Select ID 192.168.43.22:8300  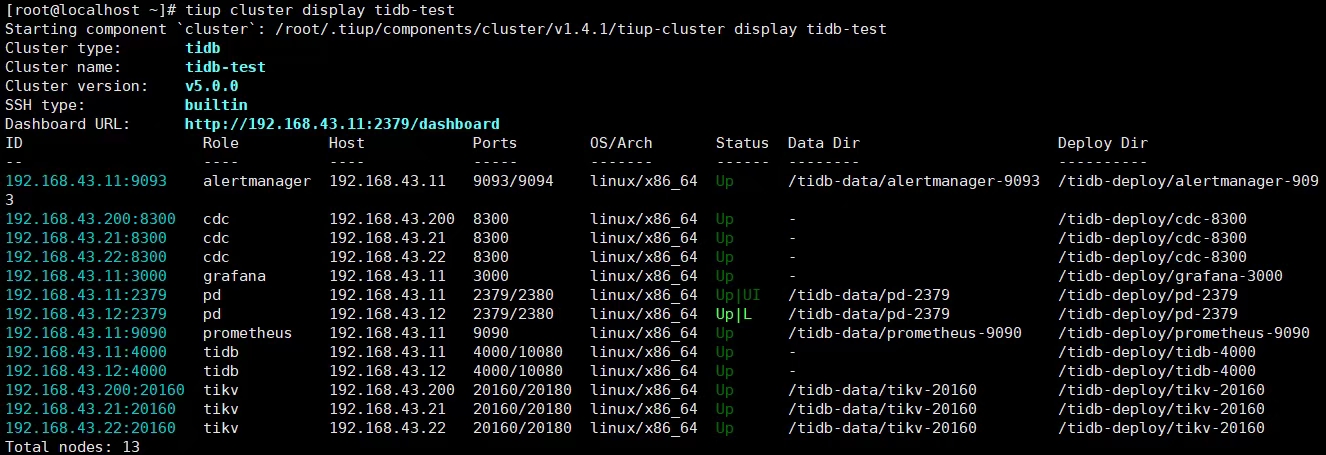[x=86, y=257]
